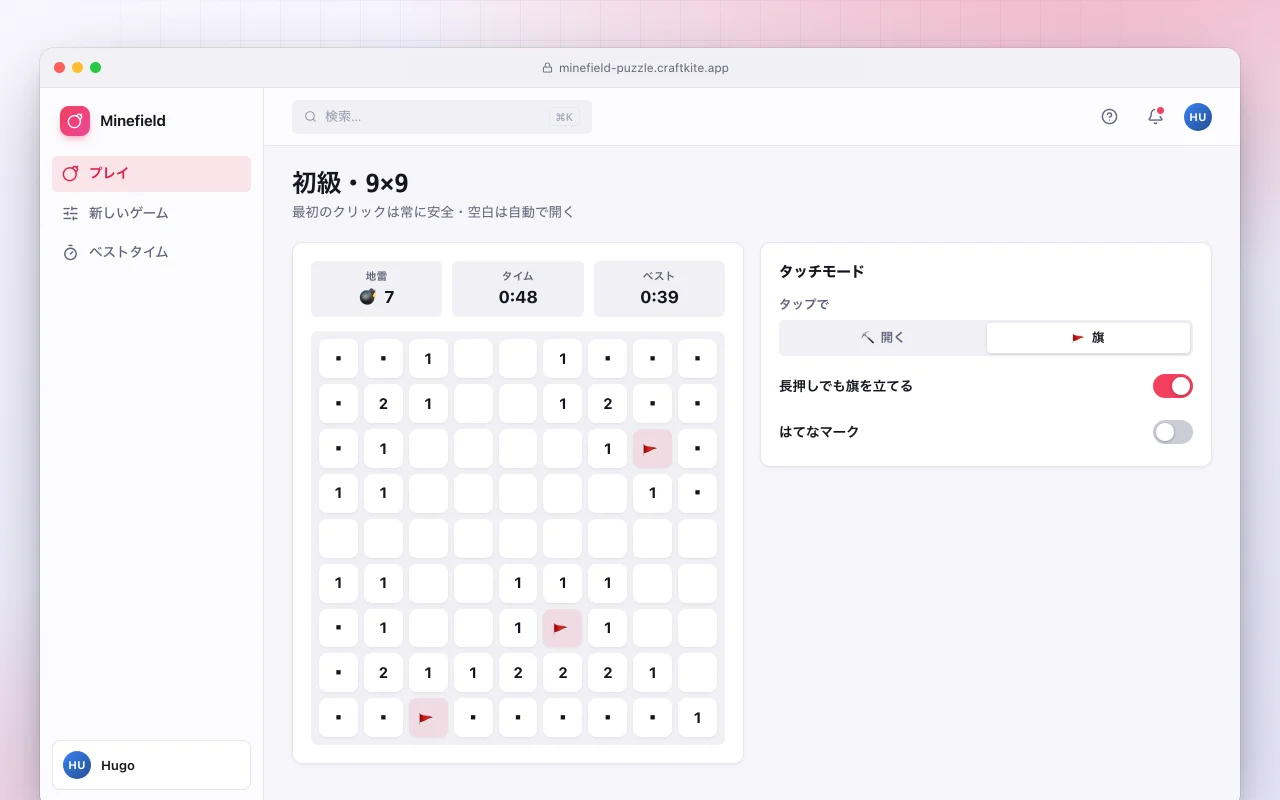Open the プレイ sidebar item
The height and width of the screenshot is (800, 1280).
pyautogui.click(x=151, y=173)
